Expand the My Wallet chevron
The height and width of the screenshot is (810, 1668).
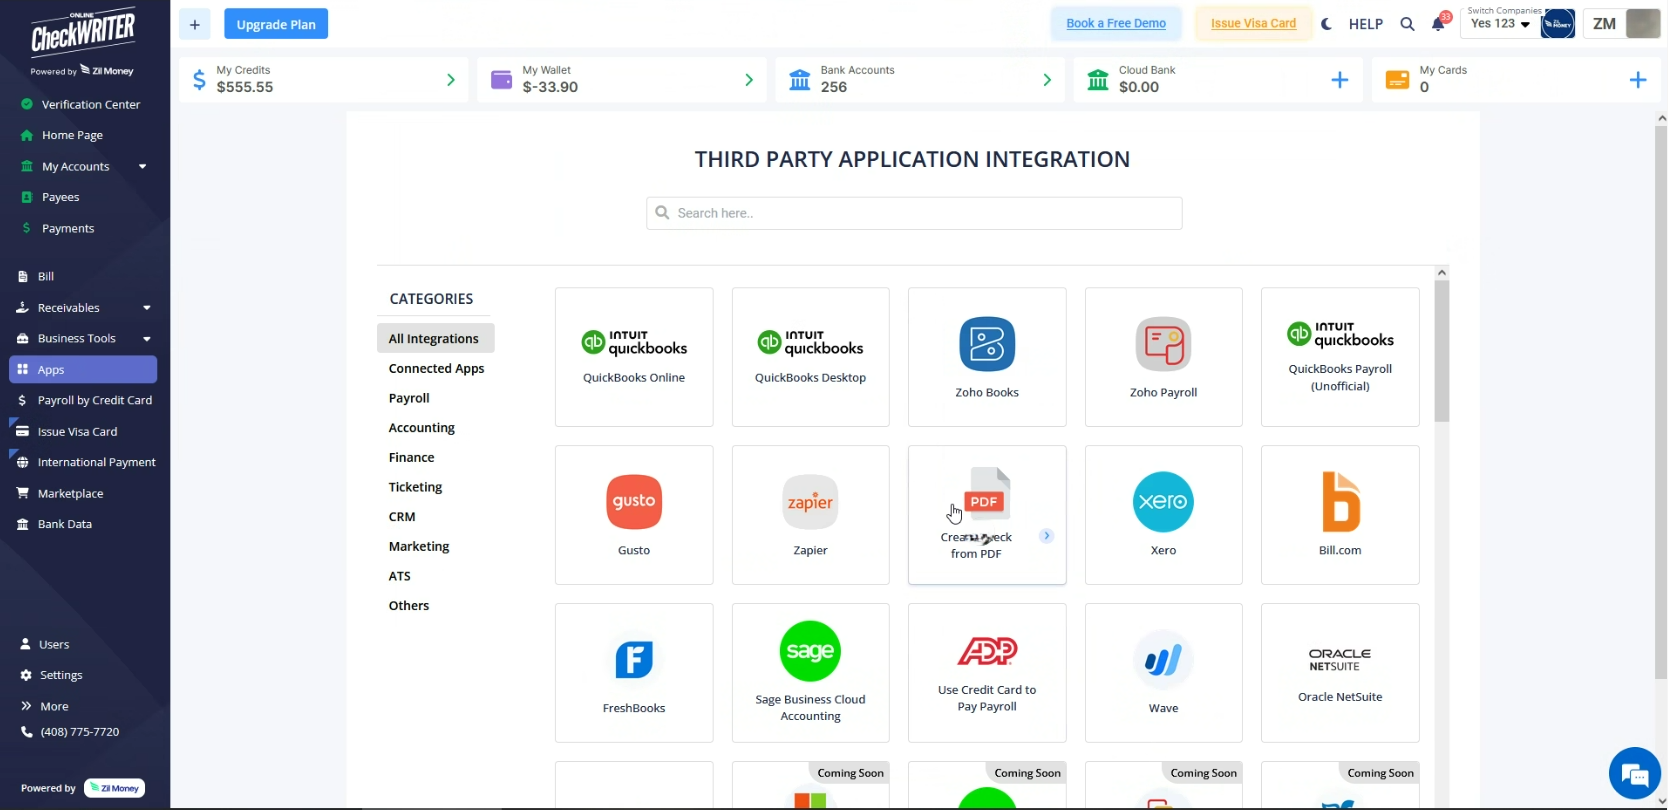pos(749,80)
